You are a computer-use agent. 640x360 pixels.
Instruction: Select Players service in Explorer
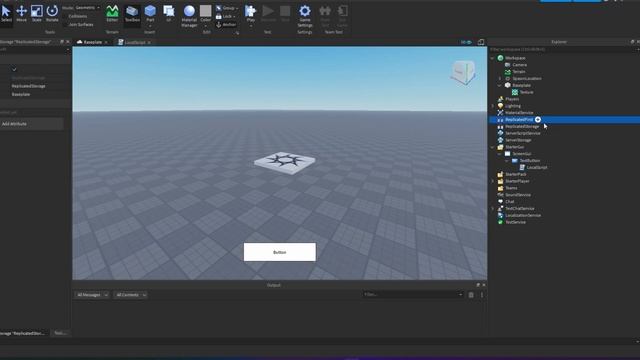point(512,99)
